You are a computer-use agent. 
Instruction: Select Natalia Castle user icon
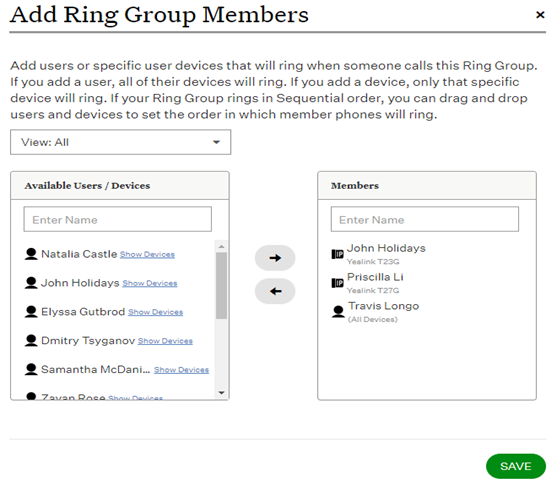[x=31, y=254]
